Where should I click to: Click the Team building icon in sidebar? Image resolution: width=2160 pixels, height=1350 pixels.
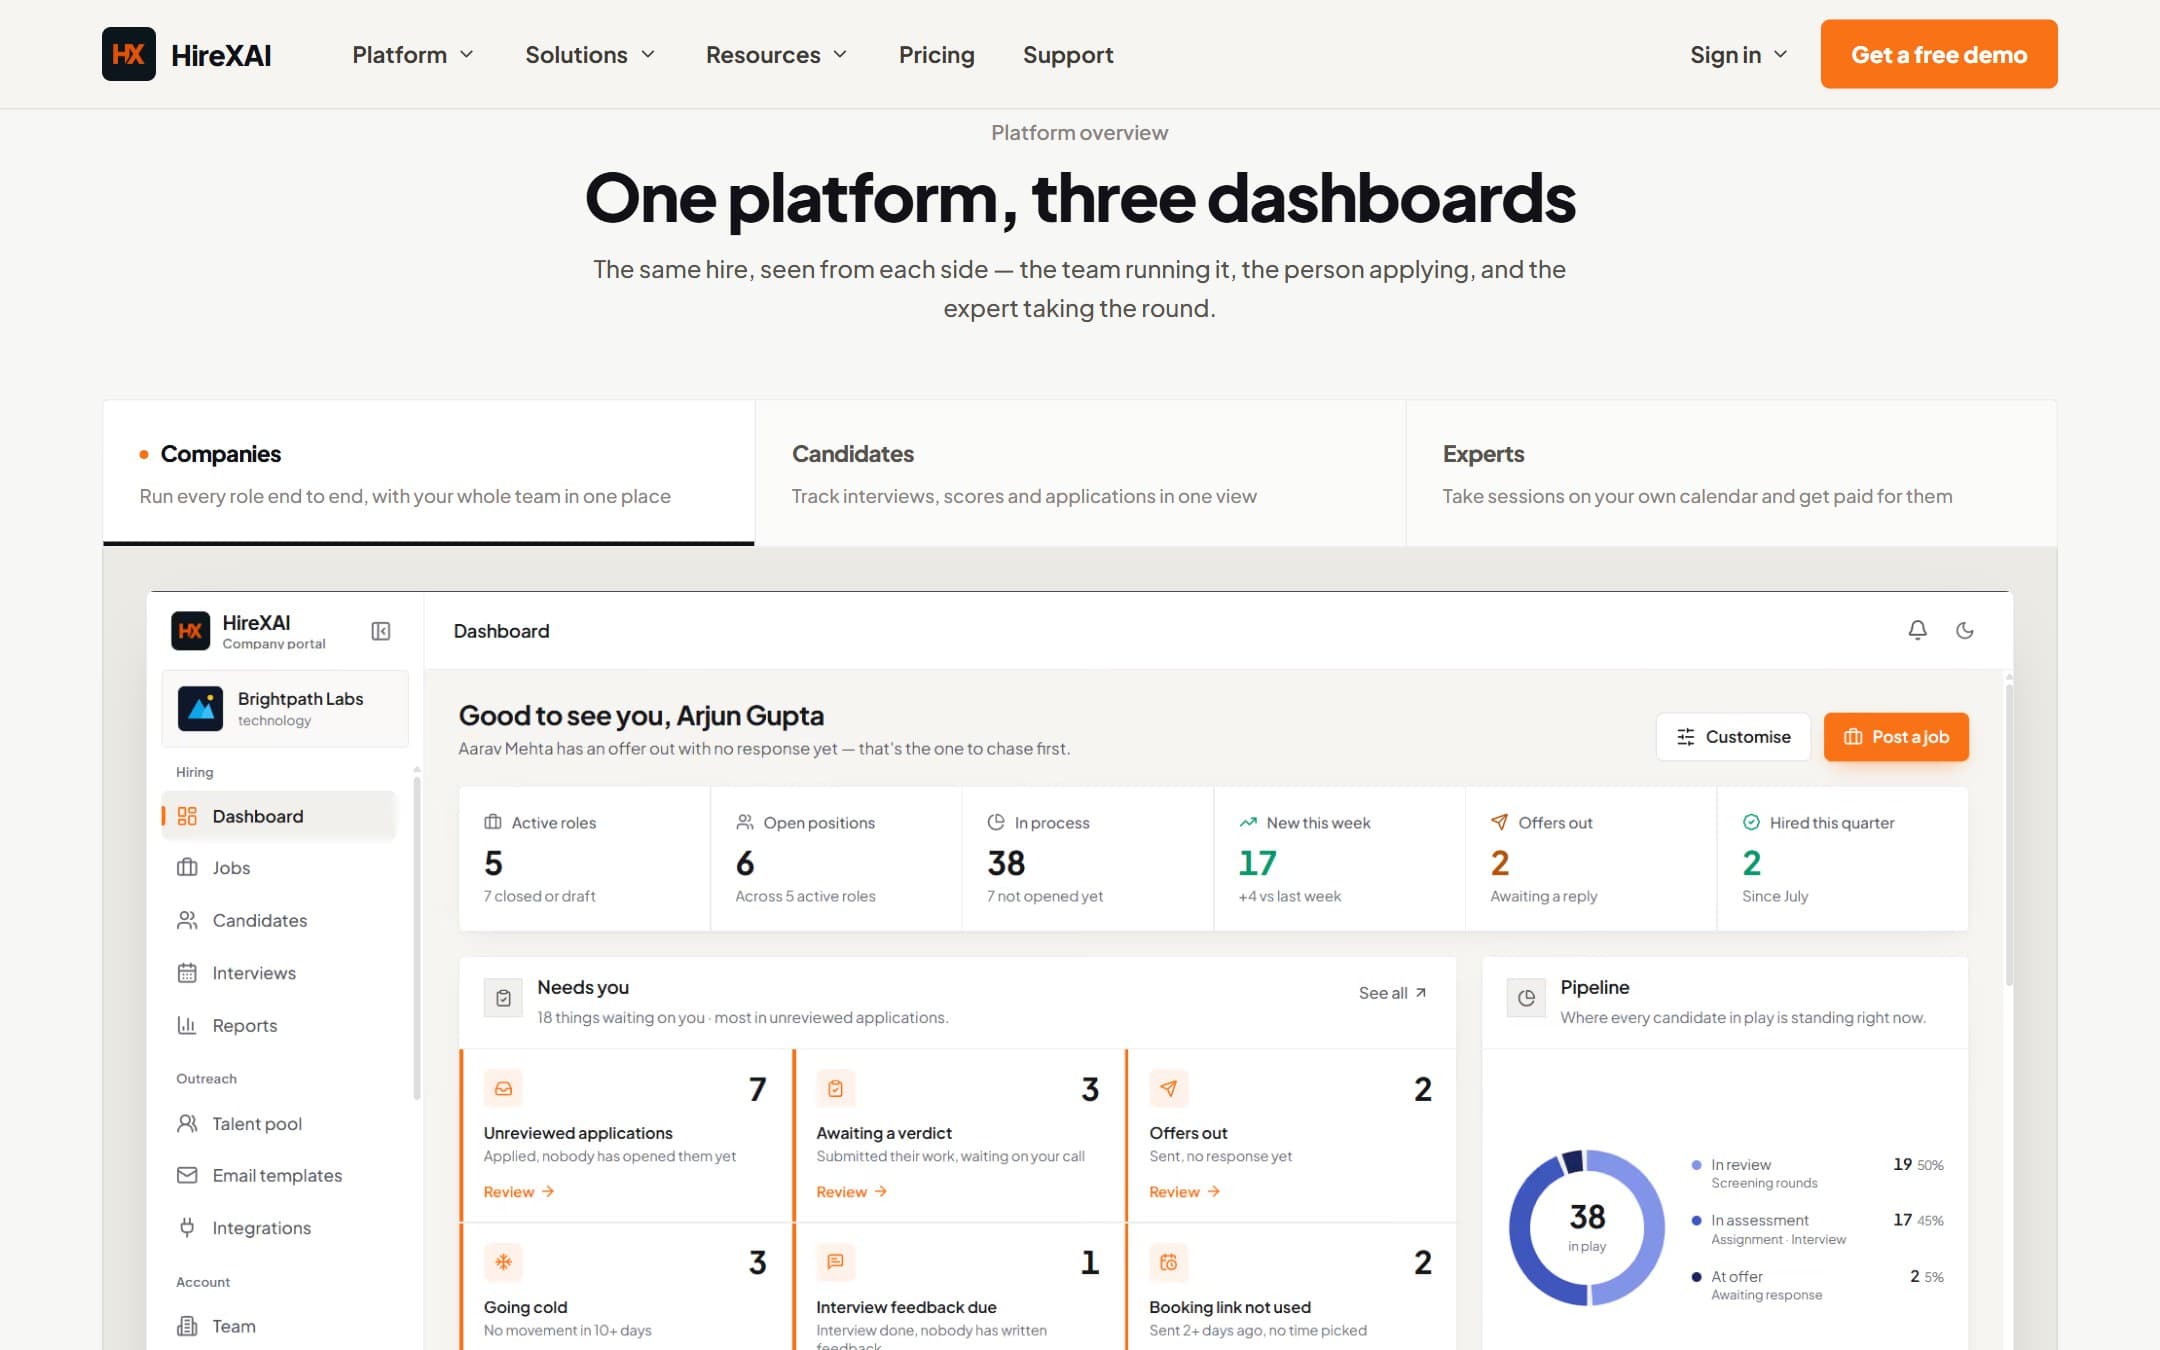pos(187,1326)
